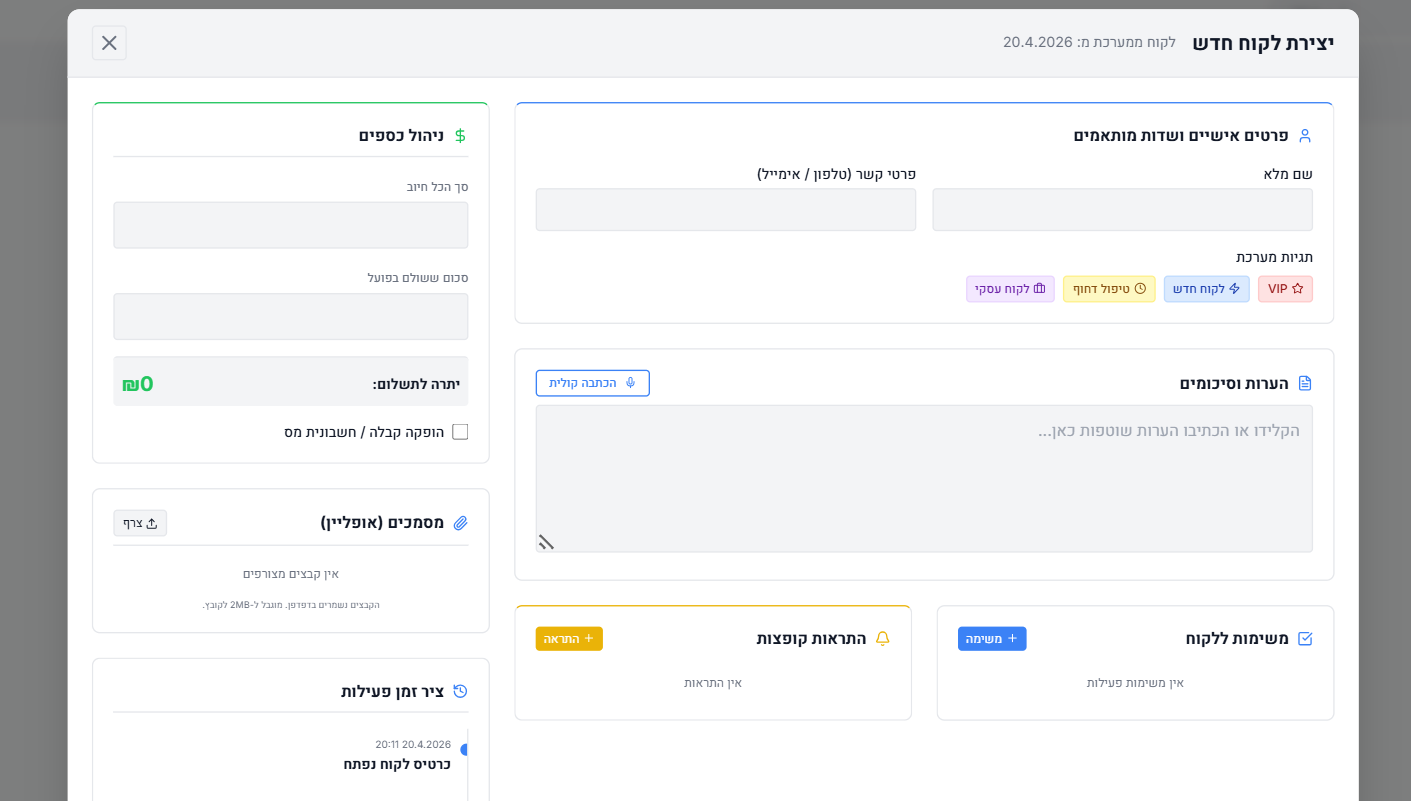Click the person icon beside personal details heading
Viewport: 1411px width, 801px height.
(1304, 136)
